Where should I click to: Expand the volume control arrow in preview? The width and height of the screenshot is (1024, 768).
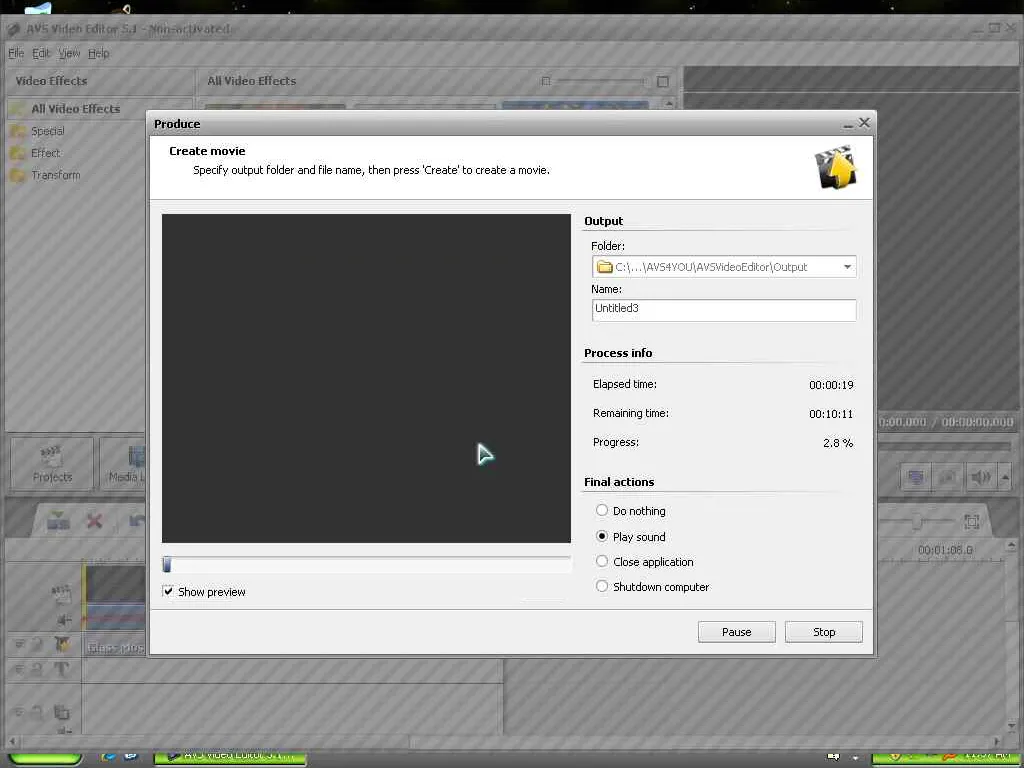click(1005, 477)
